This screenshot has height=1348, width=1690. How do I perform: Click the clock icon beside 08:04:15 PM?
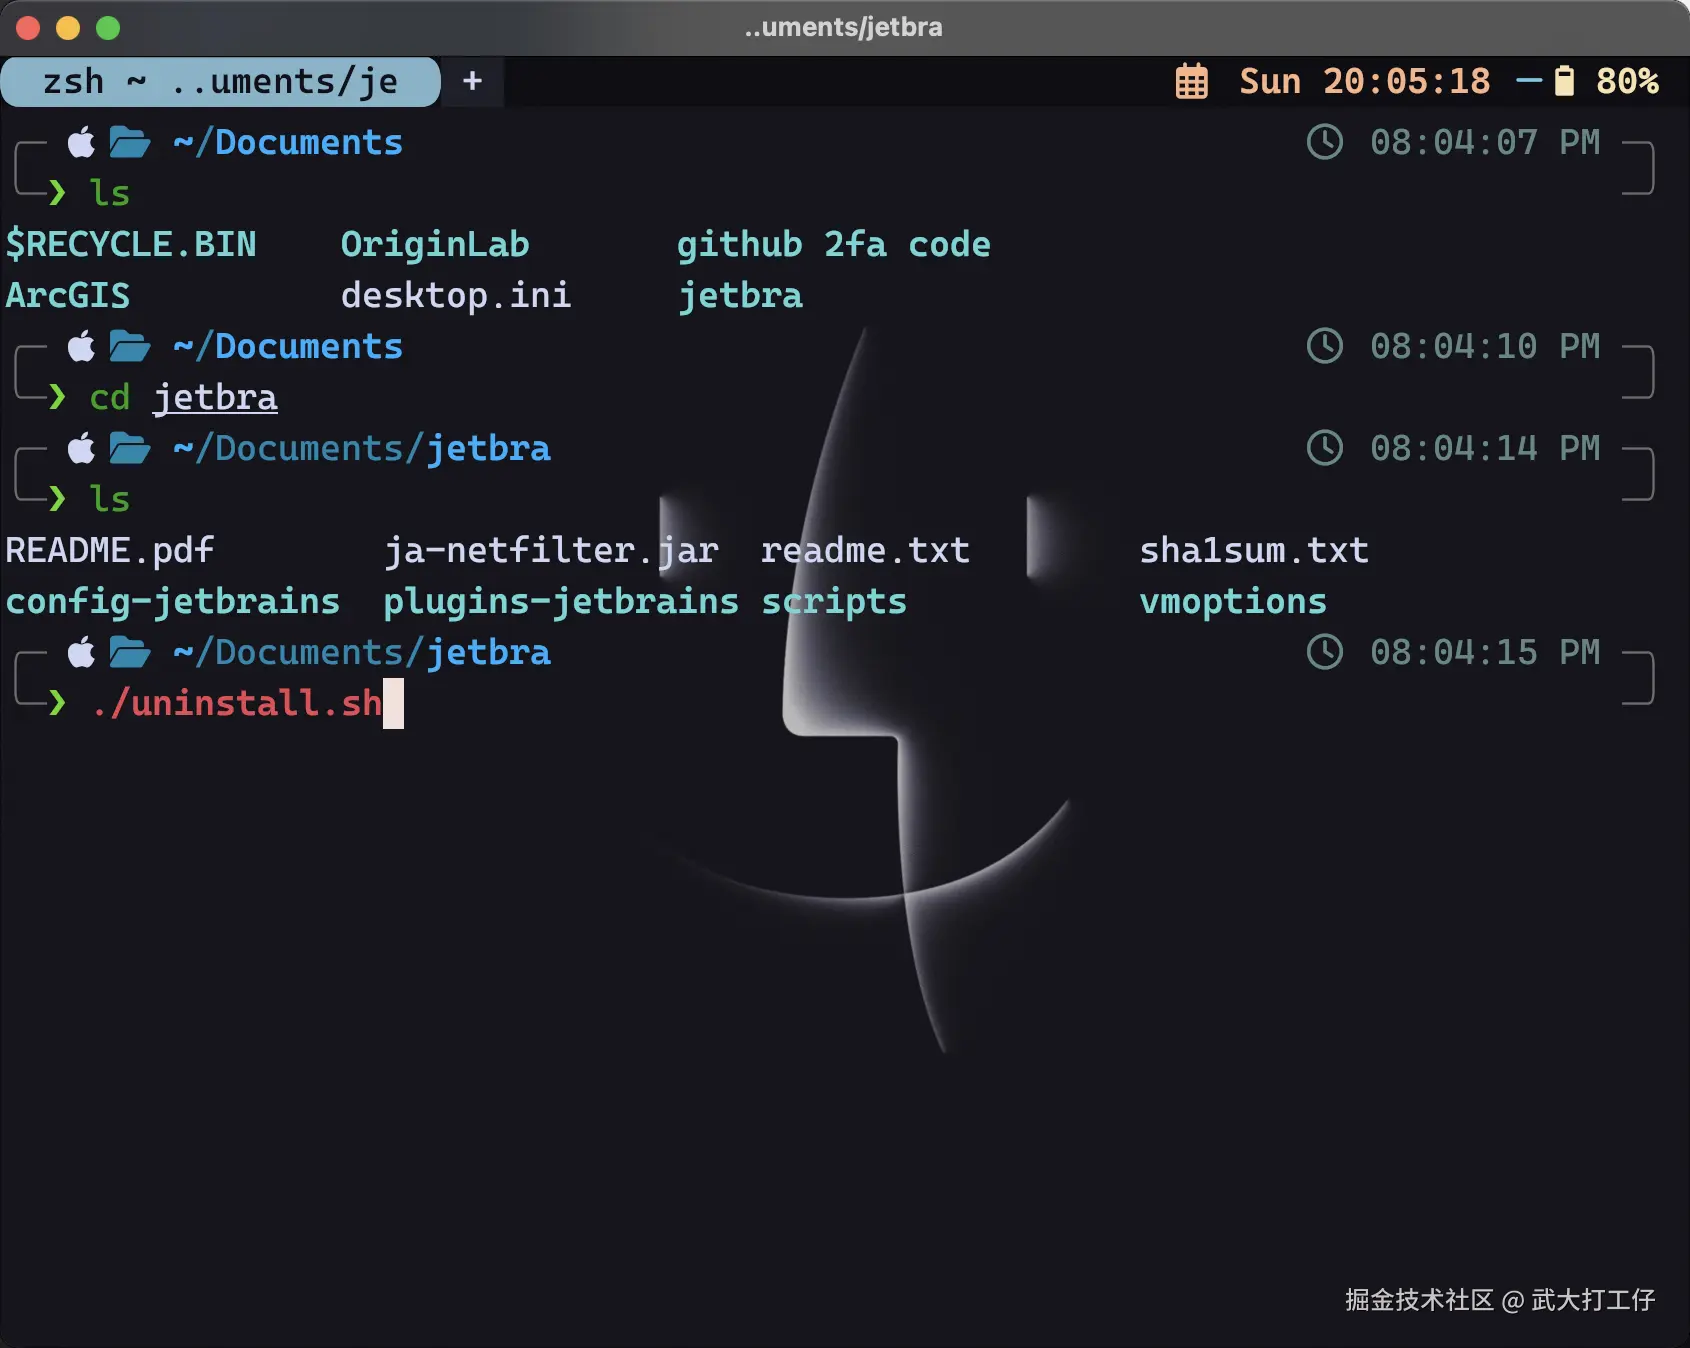(1325, 652)
